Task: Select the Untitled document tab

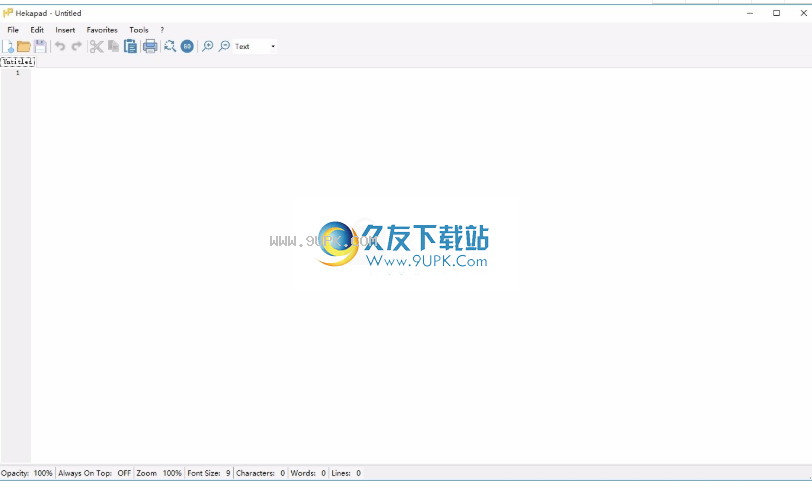Action: point(18,62)
